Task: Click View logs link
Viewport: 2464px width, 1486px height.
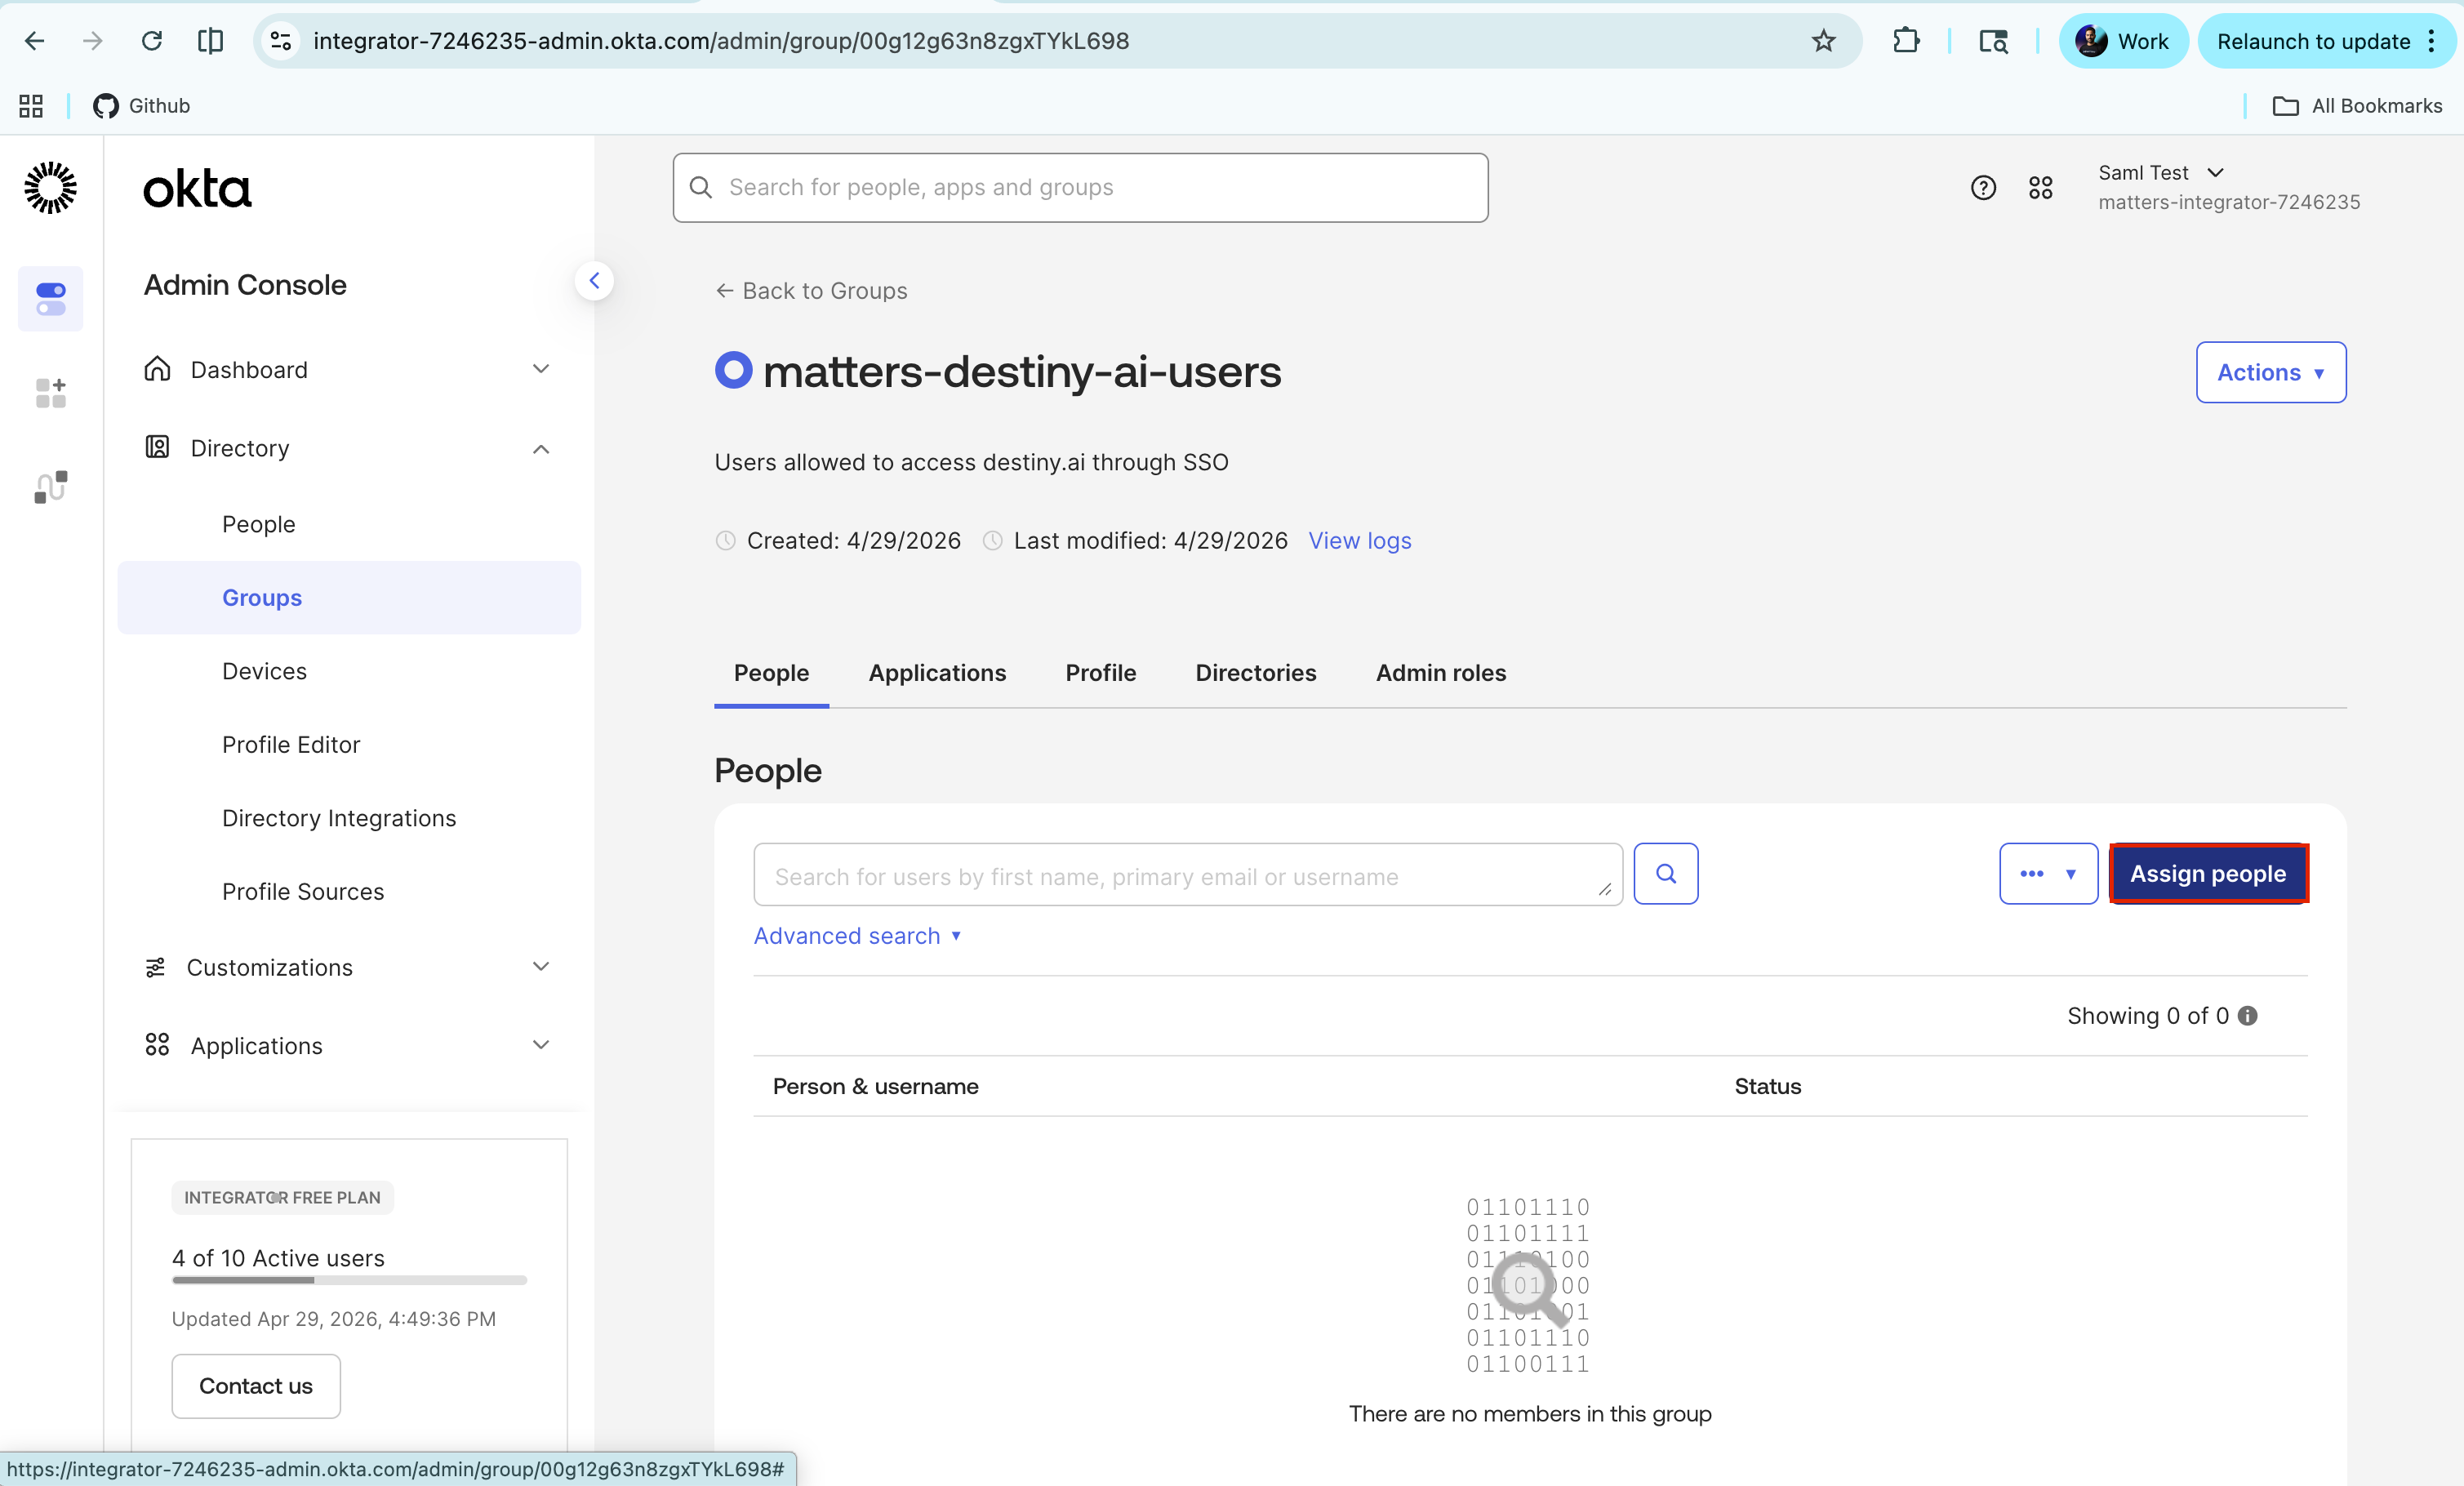Action: click(x=1360, y=540)
